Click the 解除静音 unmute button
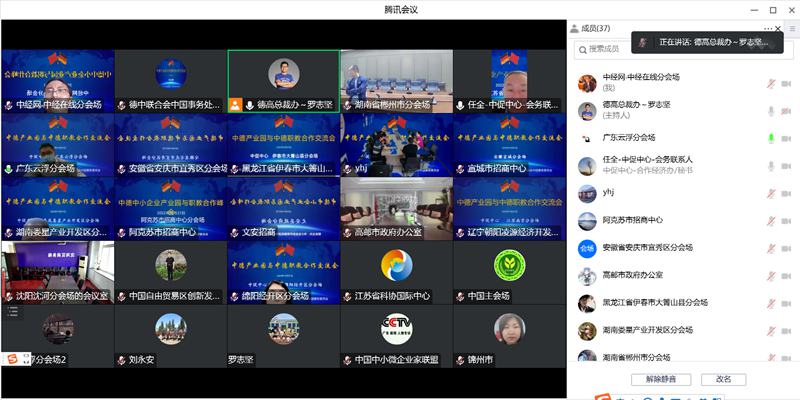Screen dimensions: 800x400 [x=661, y=379]
